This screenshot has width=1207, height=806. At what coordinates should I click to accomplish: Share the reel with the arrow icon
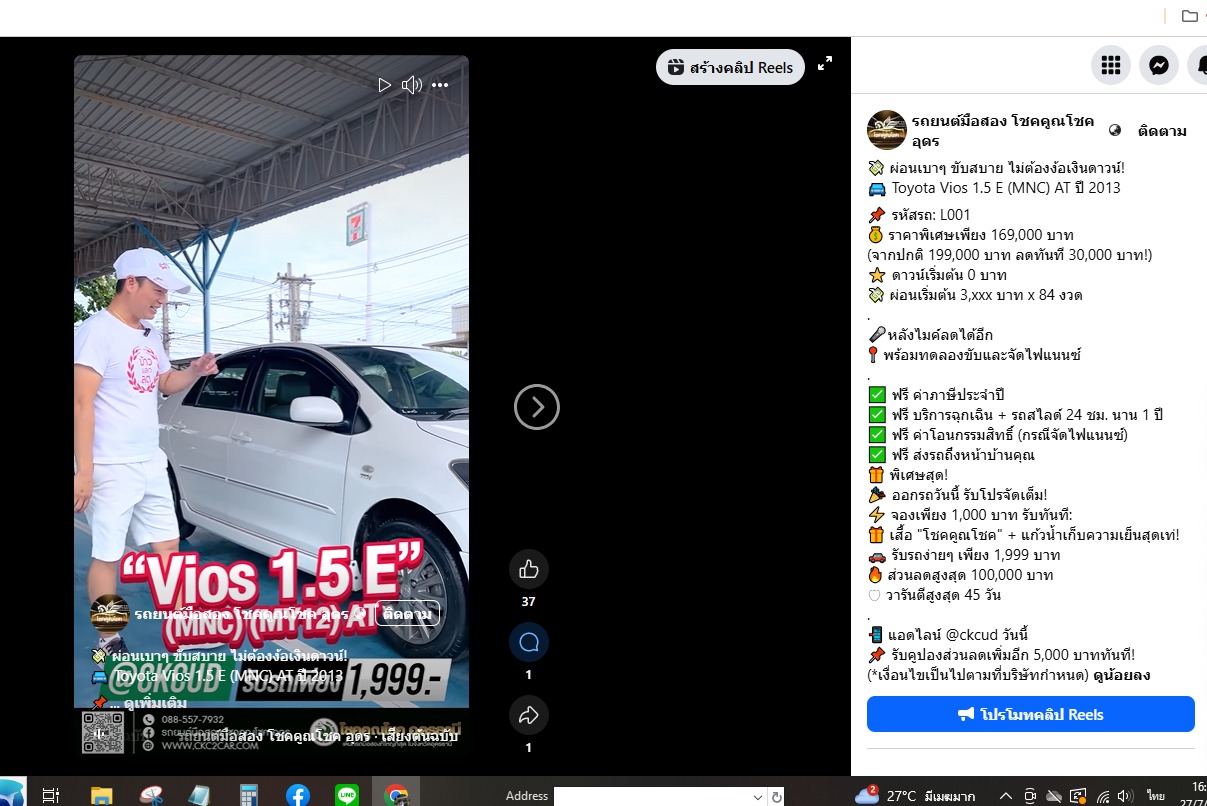[529, 715]
